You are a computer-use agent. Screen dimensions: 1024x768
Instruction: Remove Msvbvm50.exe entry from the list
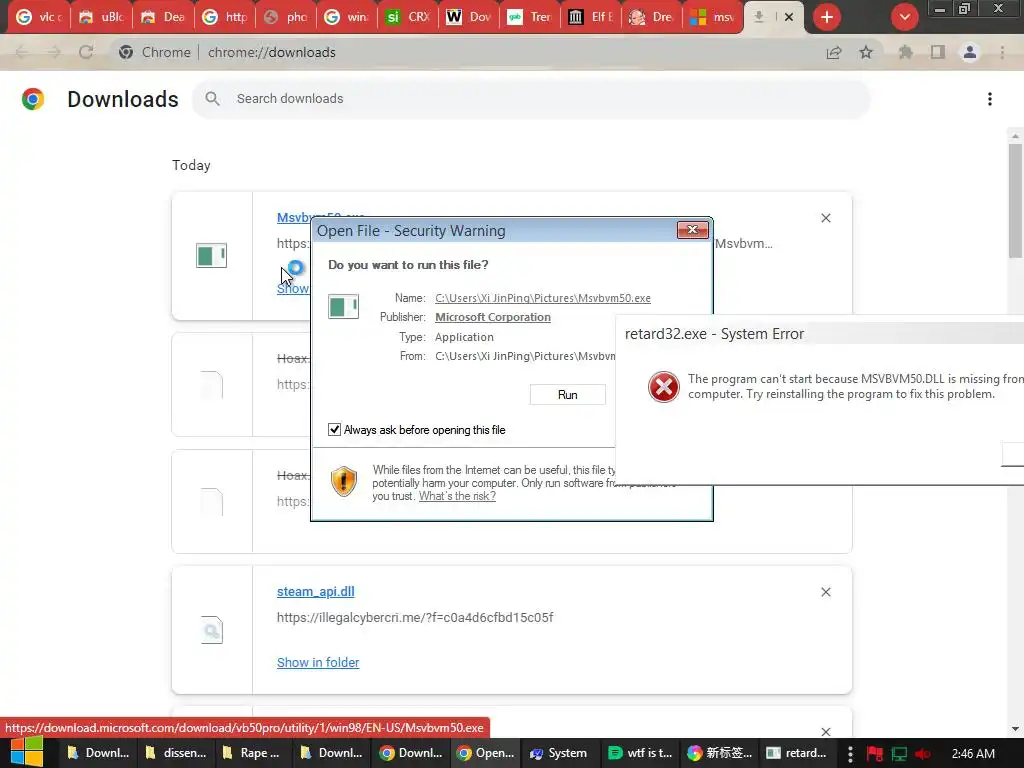click(x=825, y=218)
